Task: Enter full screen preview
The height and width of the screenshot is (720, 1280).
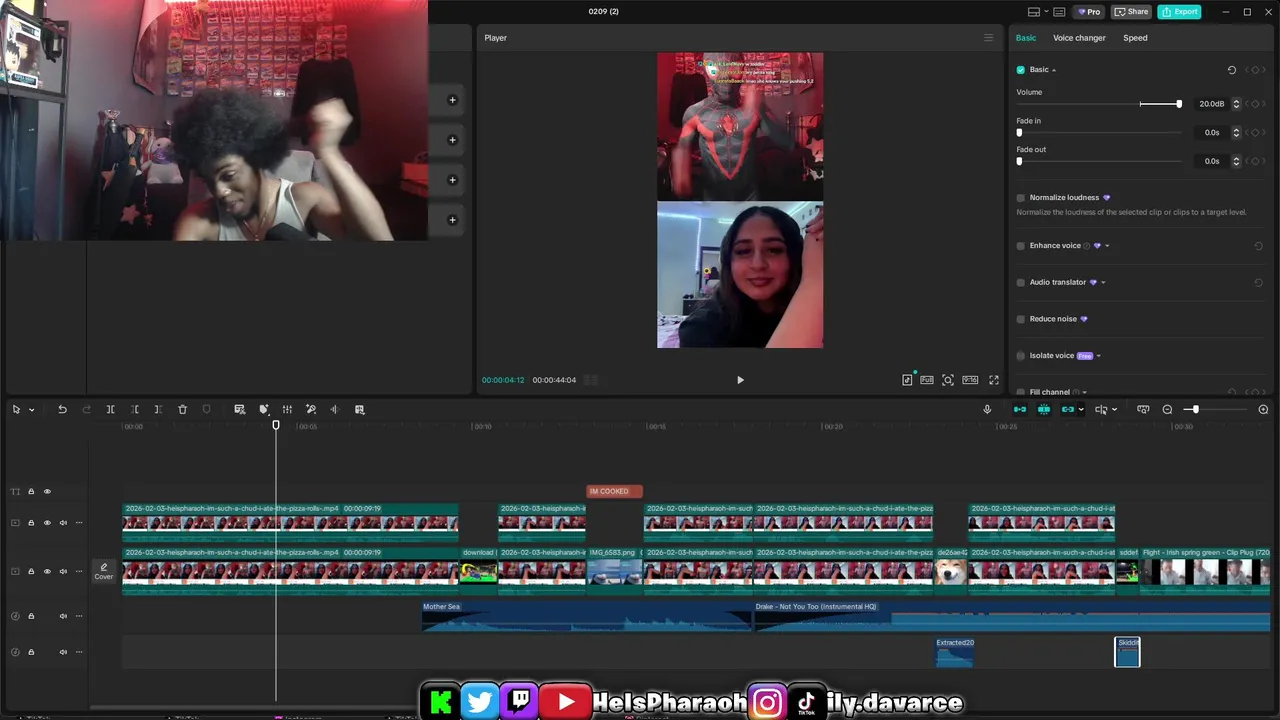Action: (994, 380)
